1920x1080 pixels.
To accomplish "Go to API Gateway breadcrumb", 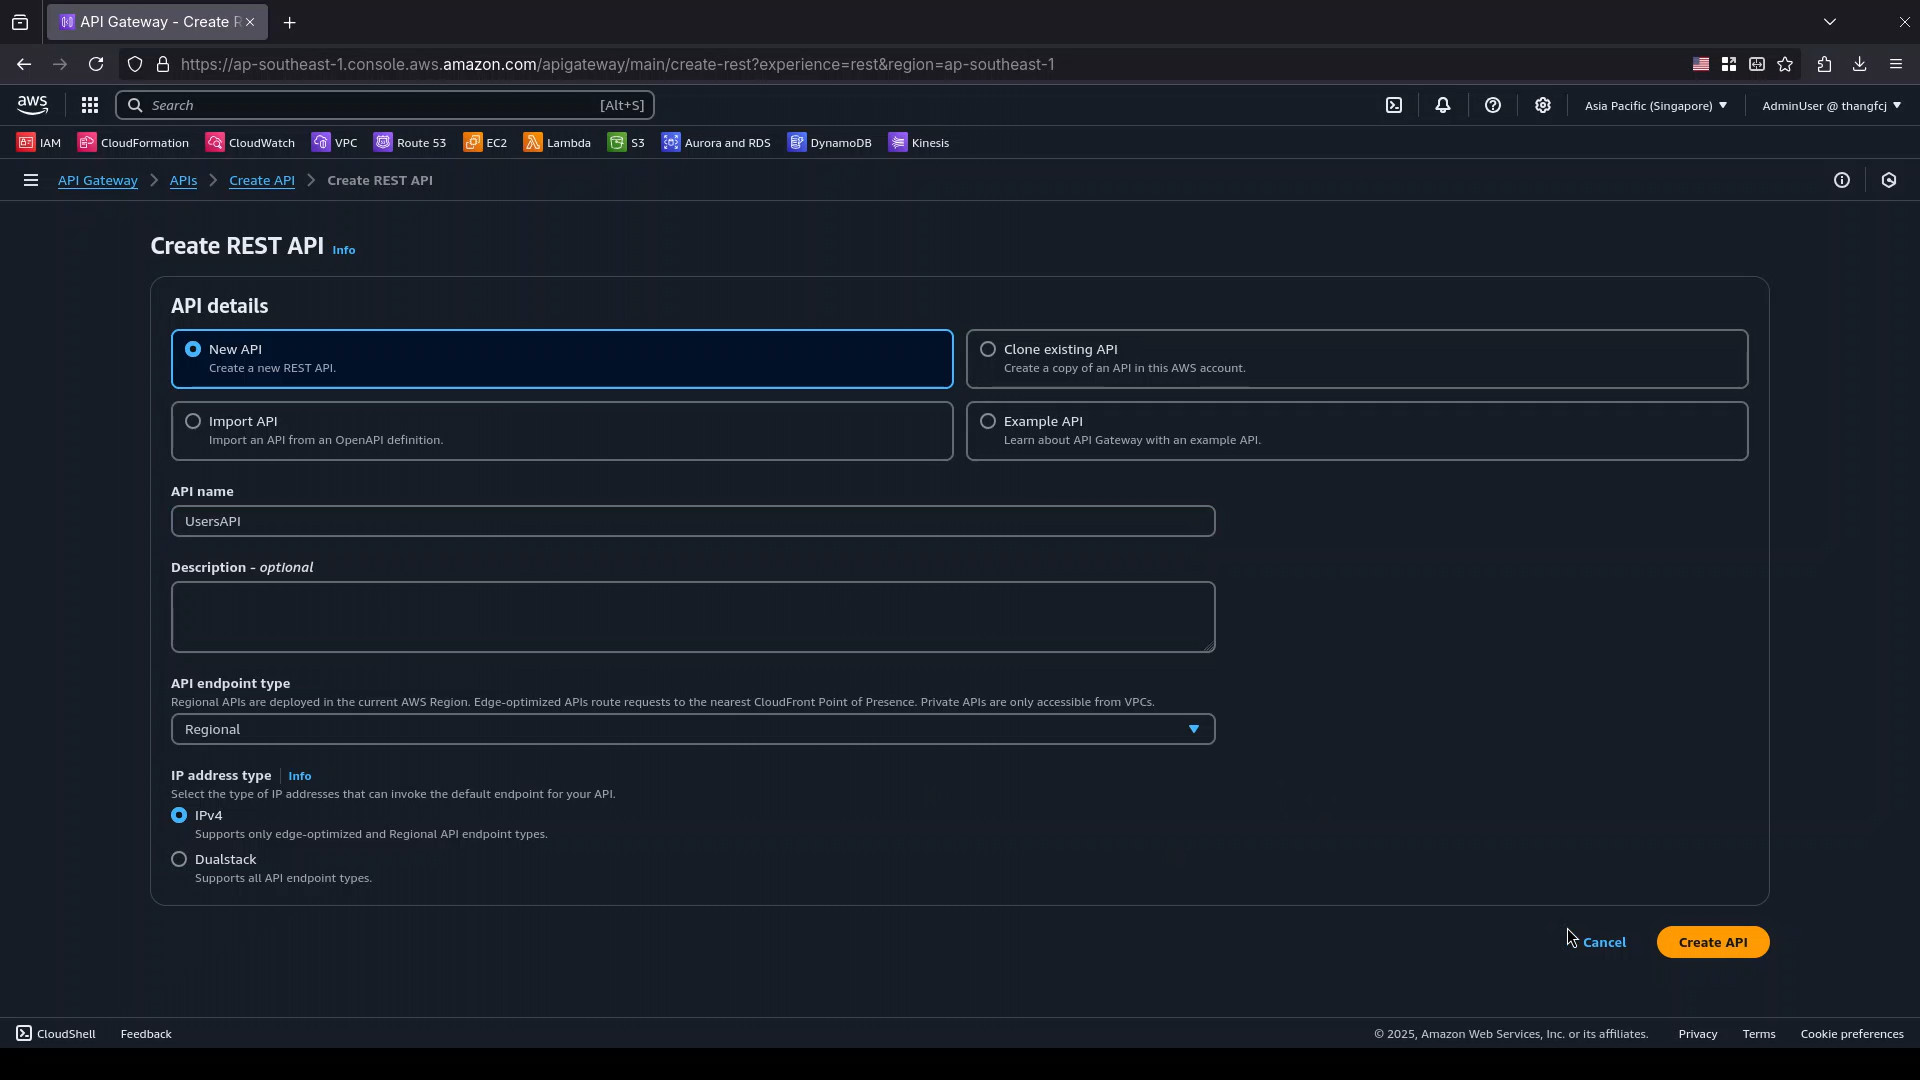I will point(98,181).
